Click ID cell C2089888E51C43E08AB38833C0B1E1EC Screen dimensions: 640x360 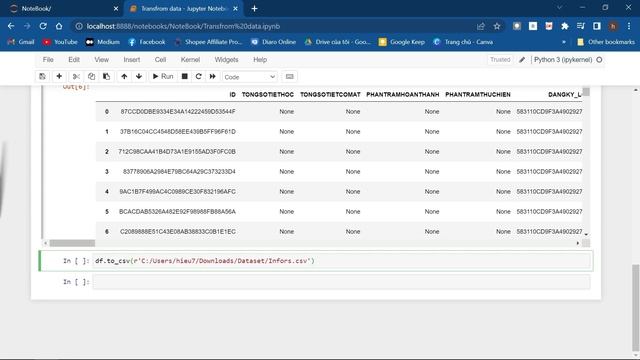coord(178,231)
